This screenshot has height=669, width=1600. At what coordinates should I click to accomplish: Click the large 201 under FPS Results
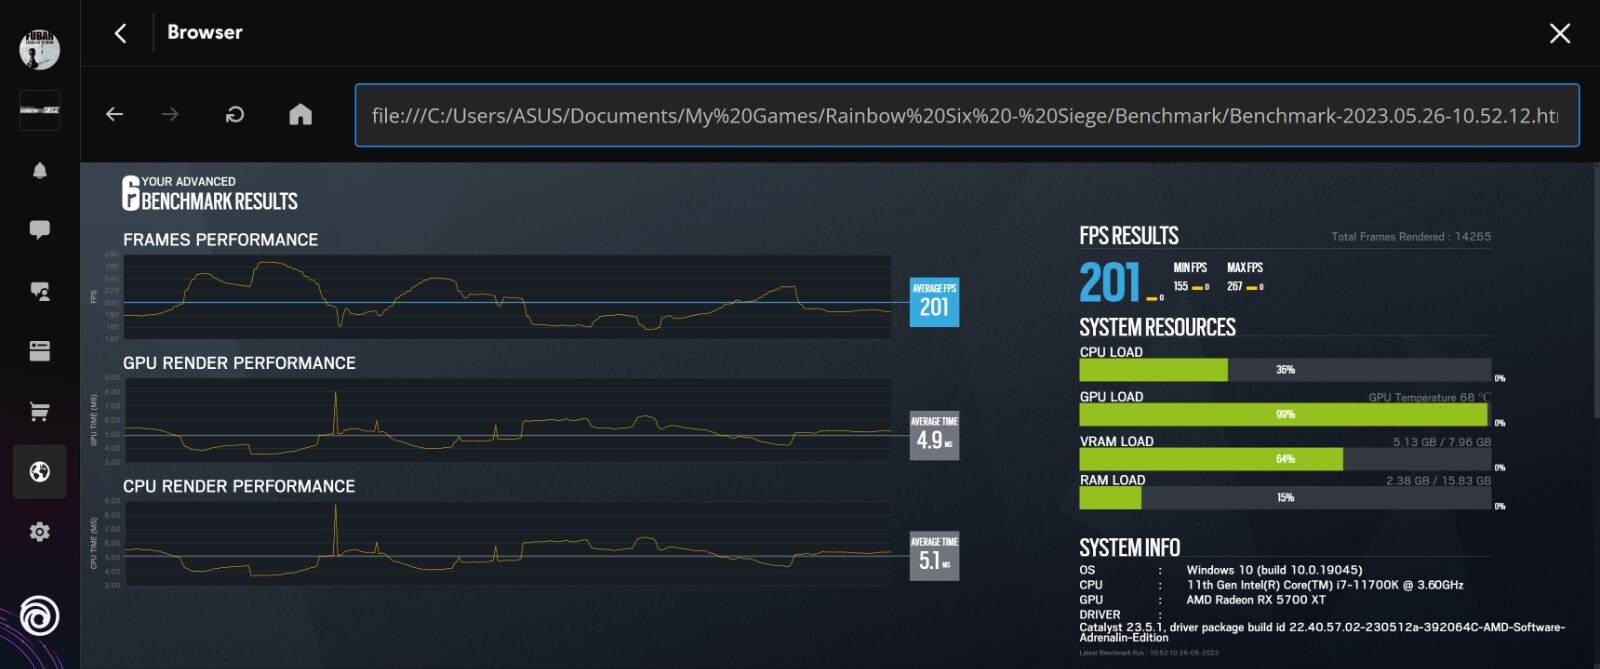tap(1110, 282)
